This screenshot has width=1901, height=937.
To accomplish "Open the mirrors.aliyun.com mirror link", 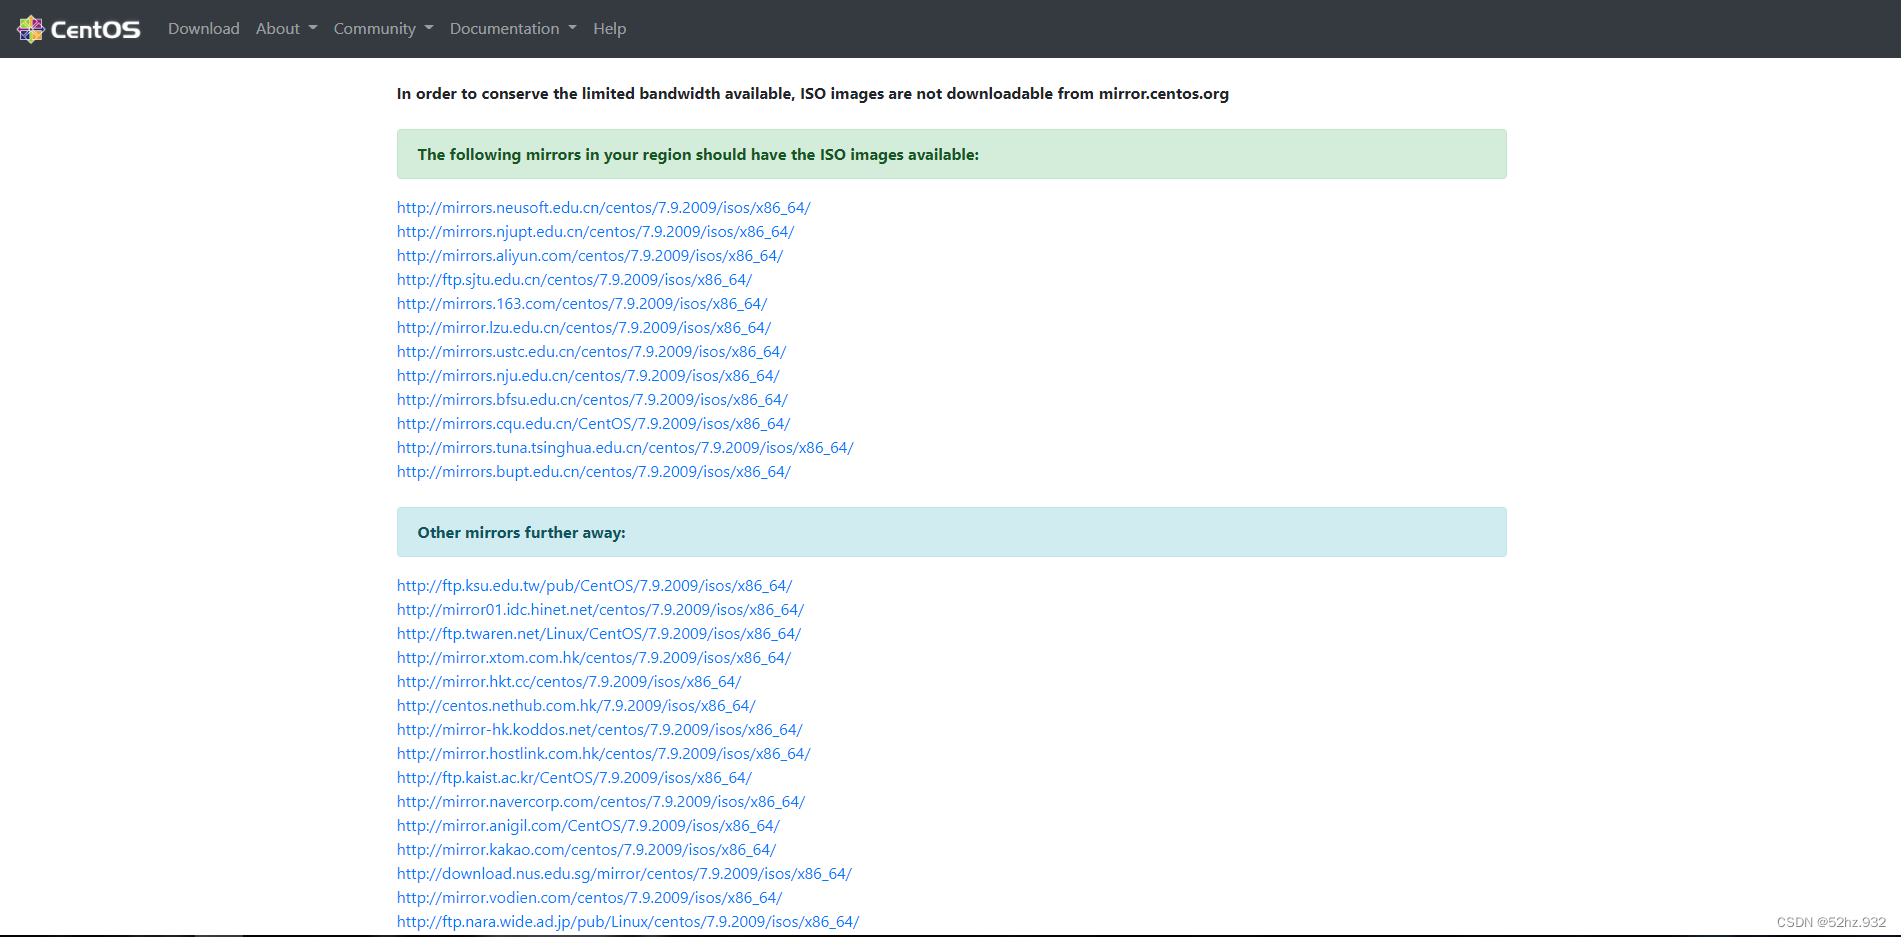I will [x=590, y=256].
